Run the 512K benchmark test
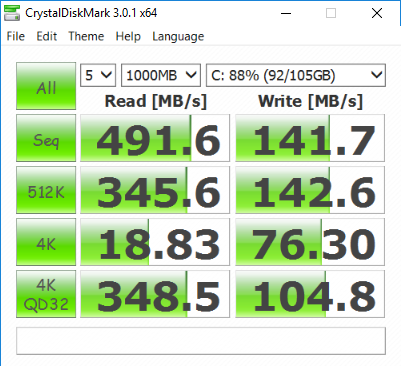This screenshot has height=366, width=401. (x=46, y=190)
